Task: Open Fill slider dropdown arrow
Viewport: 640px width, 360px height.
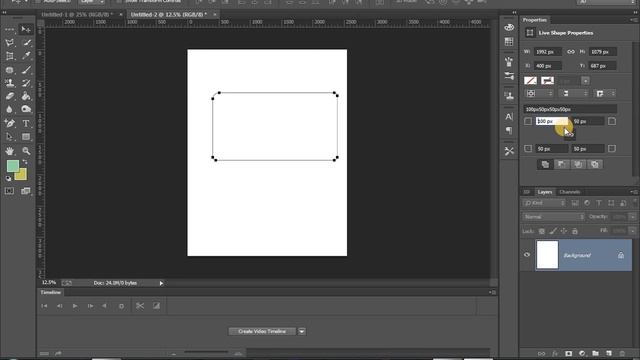Action: pos(632,231)
